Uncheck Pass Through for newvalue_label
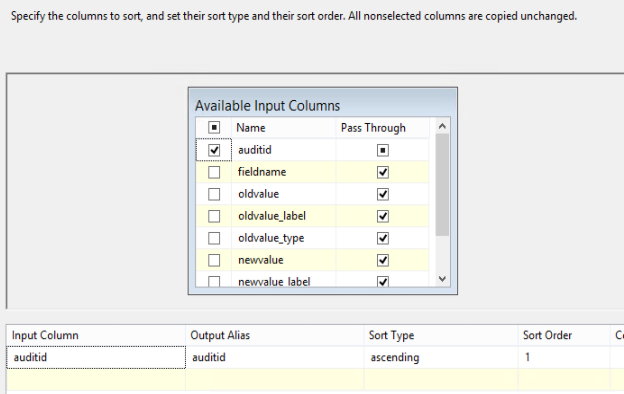This screenshot has width=624, height=394. [383, 281]
